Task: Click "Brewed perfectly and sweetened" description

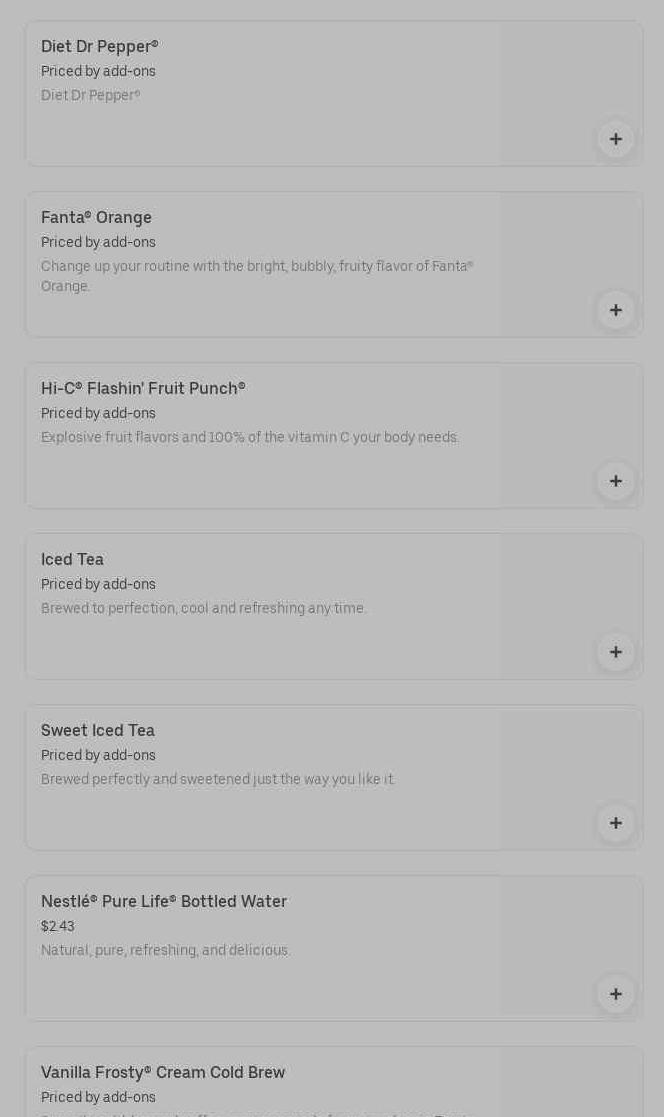Action: point(218,780)
